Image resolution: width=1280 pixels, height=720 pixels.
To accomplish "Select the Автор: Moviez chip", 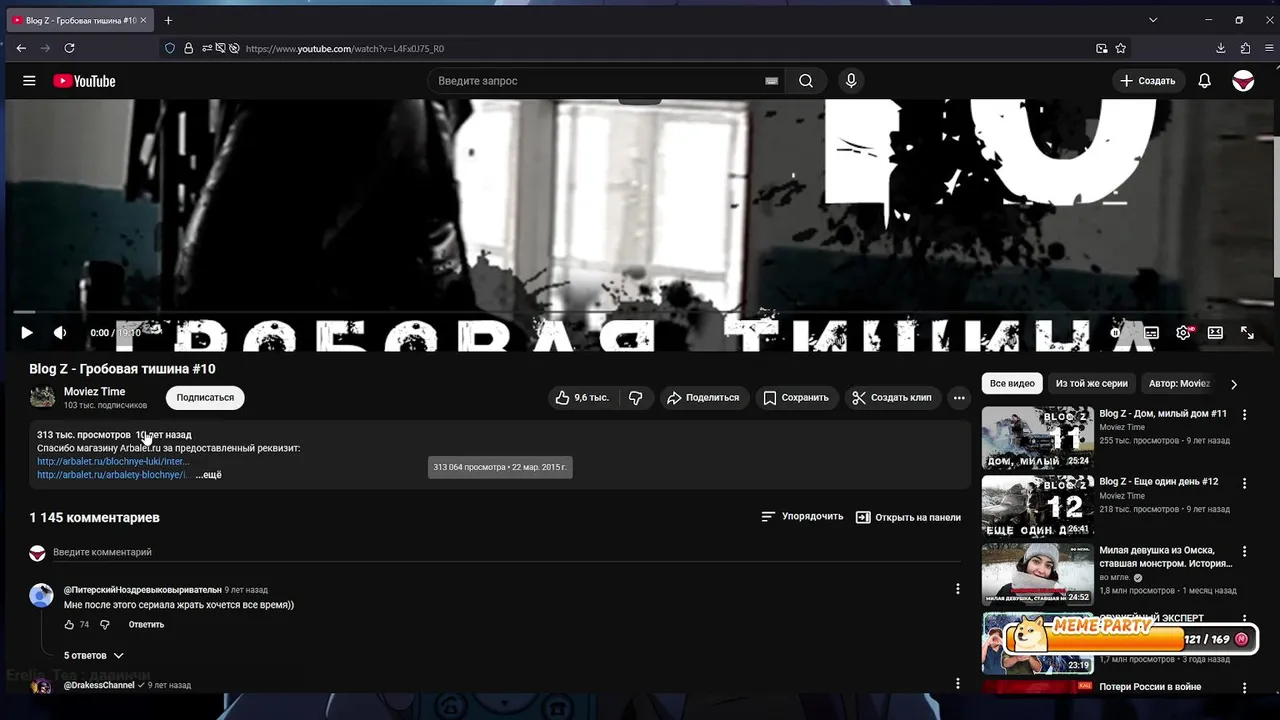I will (x=1180, y=384).
